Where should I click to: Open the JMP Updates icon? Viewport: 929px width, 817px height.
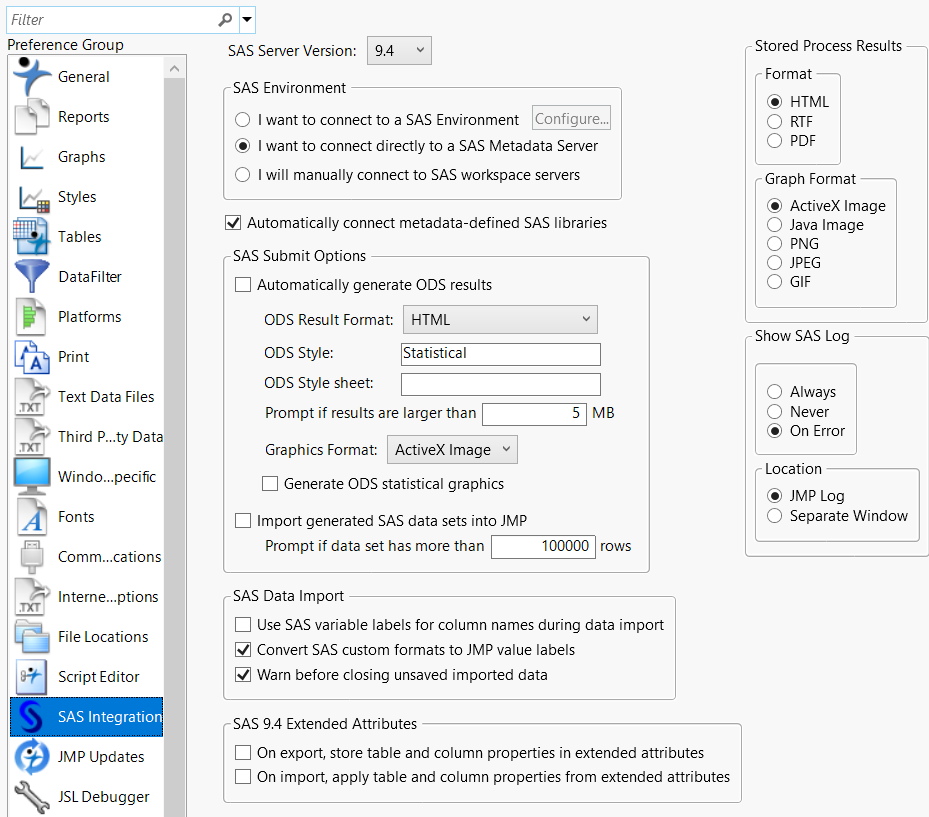coord(32,757)
